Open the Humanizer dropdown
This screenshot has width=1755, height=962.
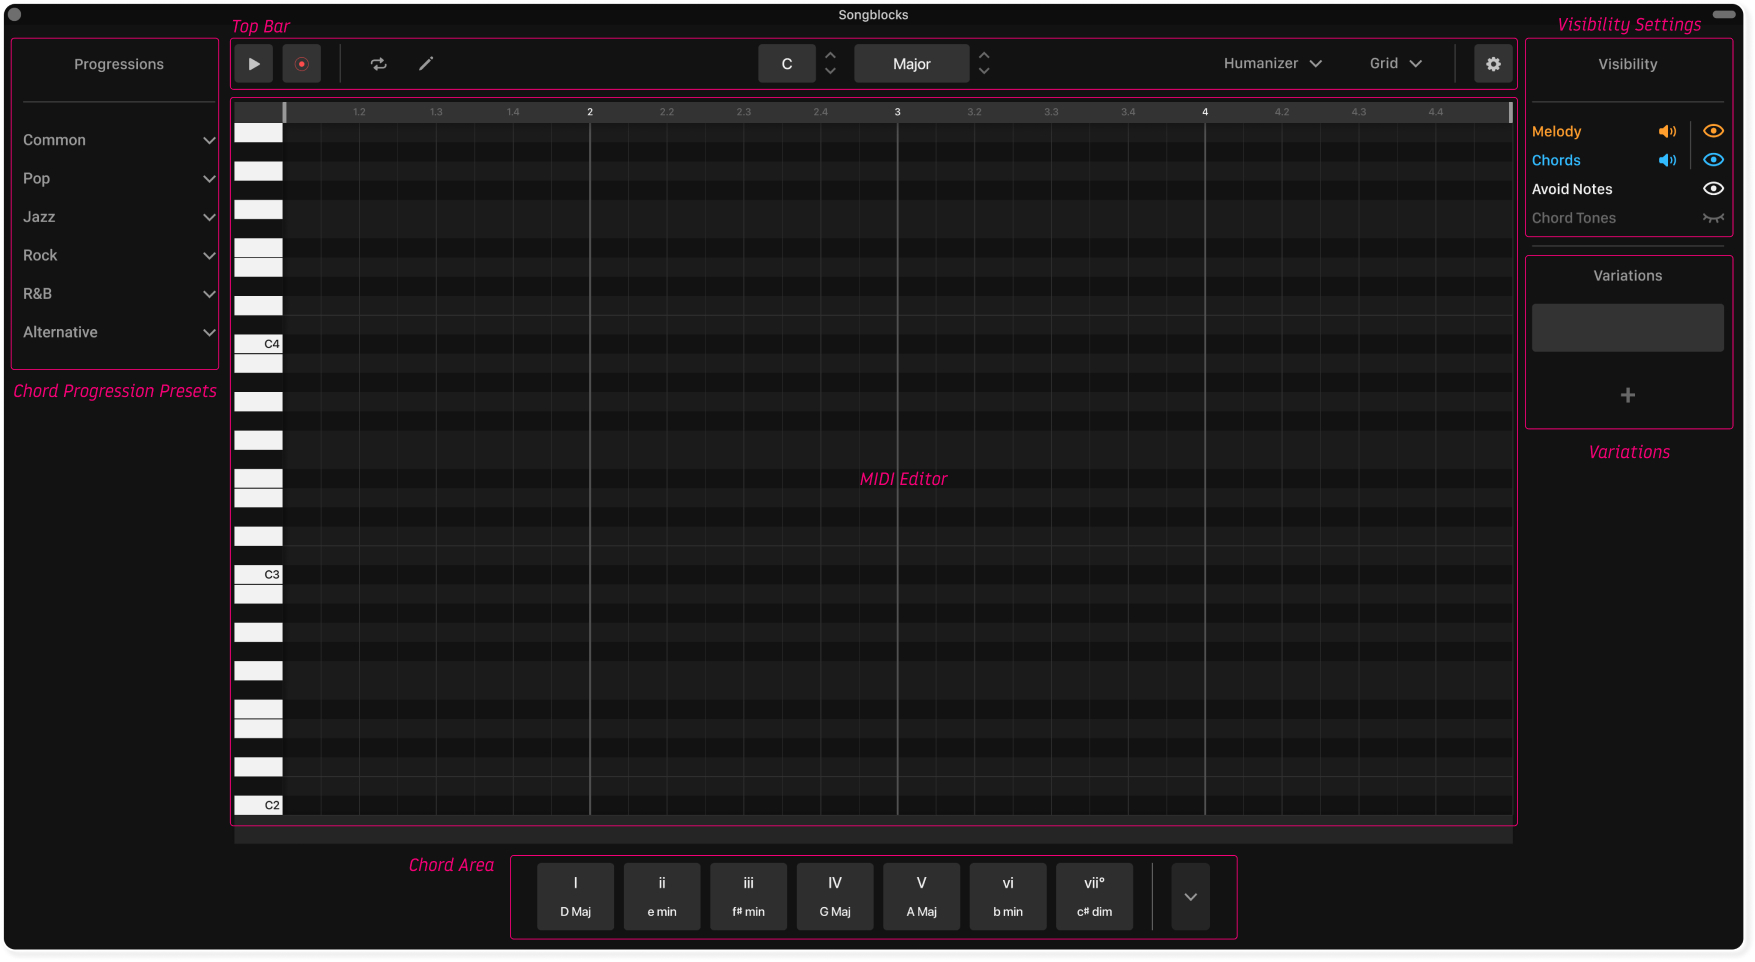1272,64
